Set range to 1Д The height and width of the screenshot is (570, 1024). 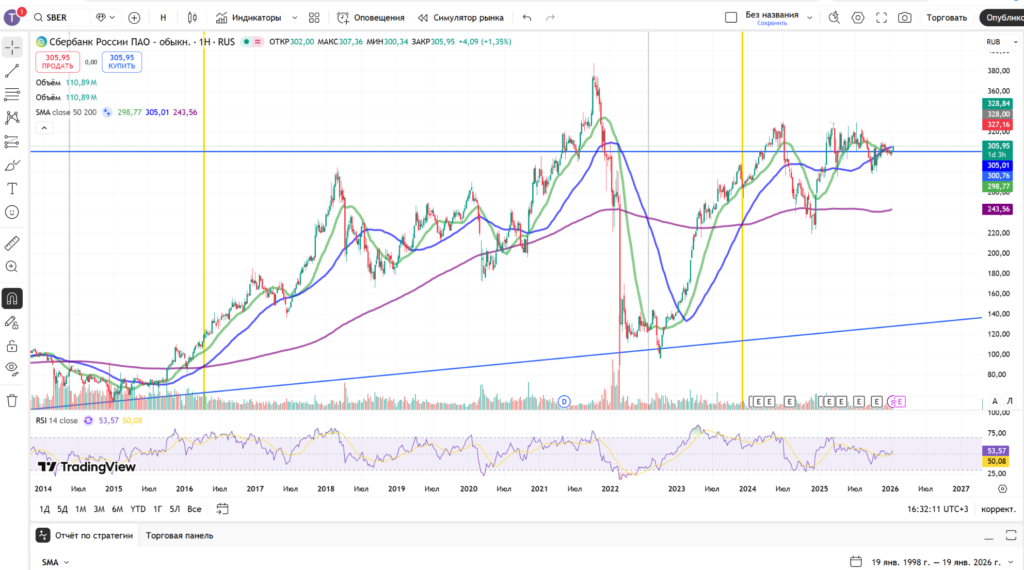(x=44, y=509)
